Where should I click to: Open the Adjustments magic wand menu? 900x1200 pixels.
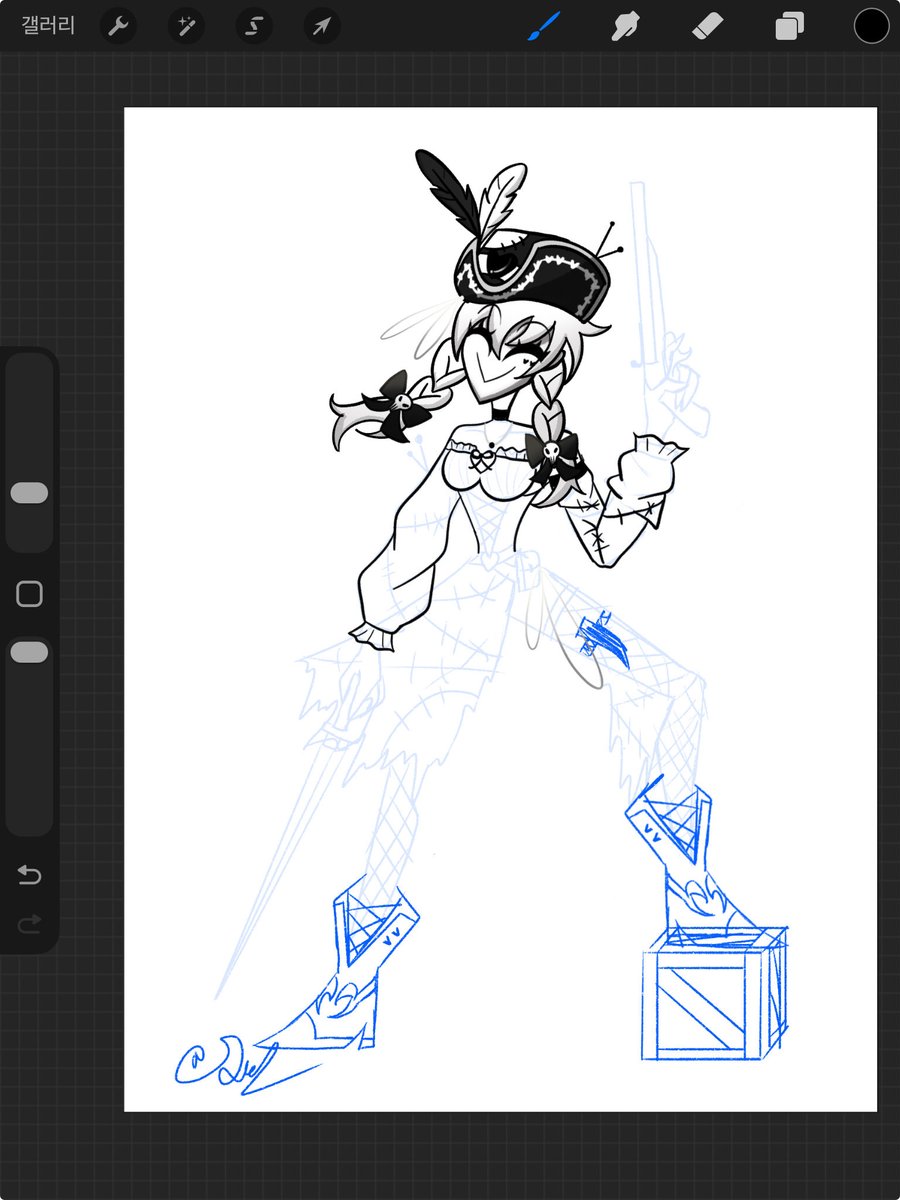click(x=186, y=27)
